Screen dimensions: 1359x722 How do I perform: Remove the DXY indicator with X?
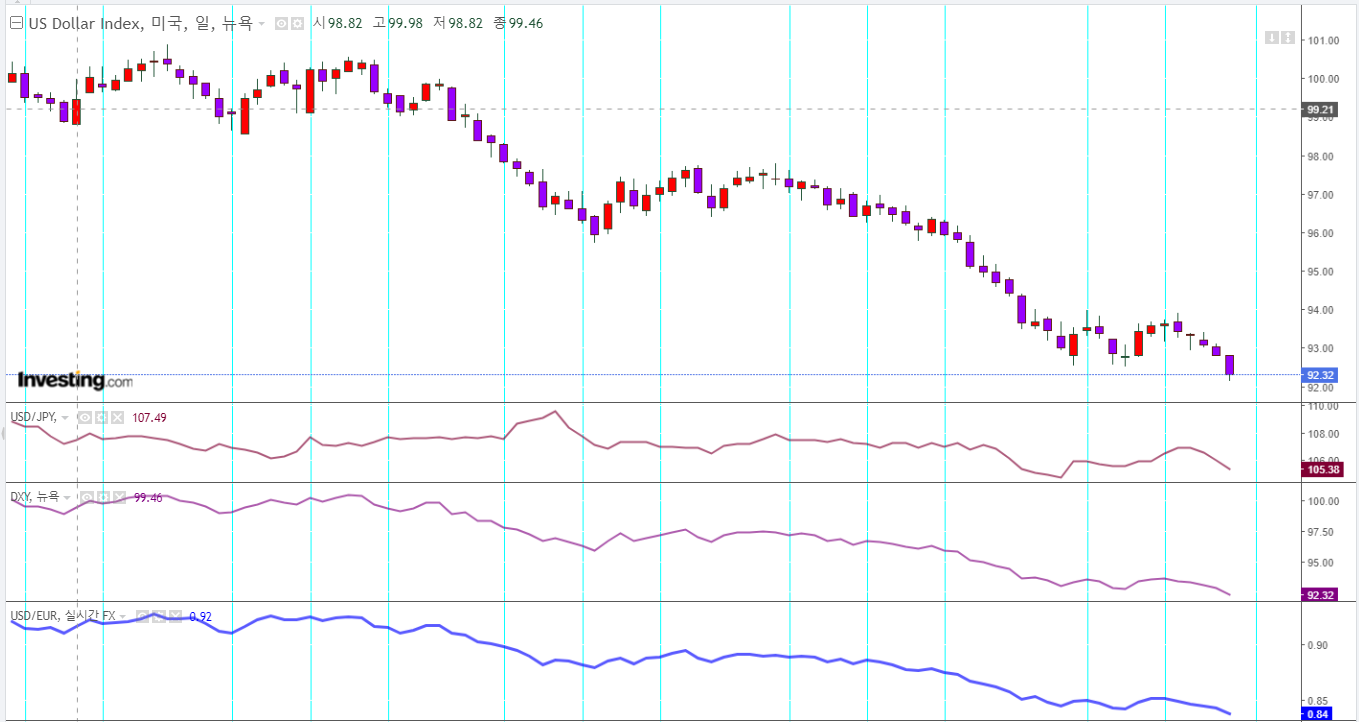coord(120,497)
